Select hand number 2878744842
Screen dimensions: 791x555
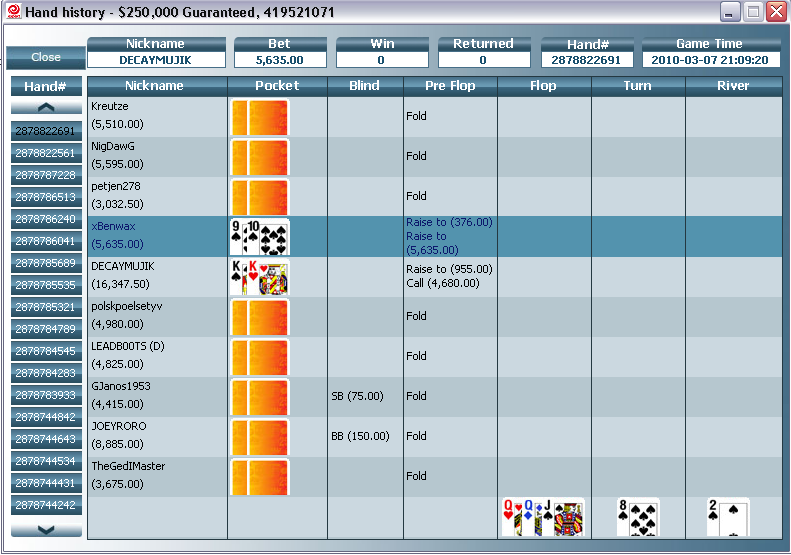(x=46, y=417)
